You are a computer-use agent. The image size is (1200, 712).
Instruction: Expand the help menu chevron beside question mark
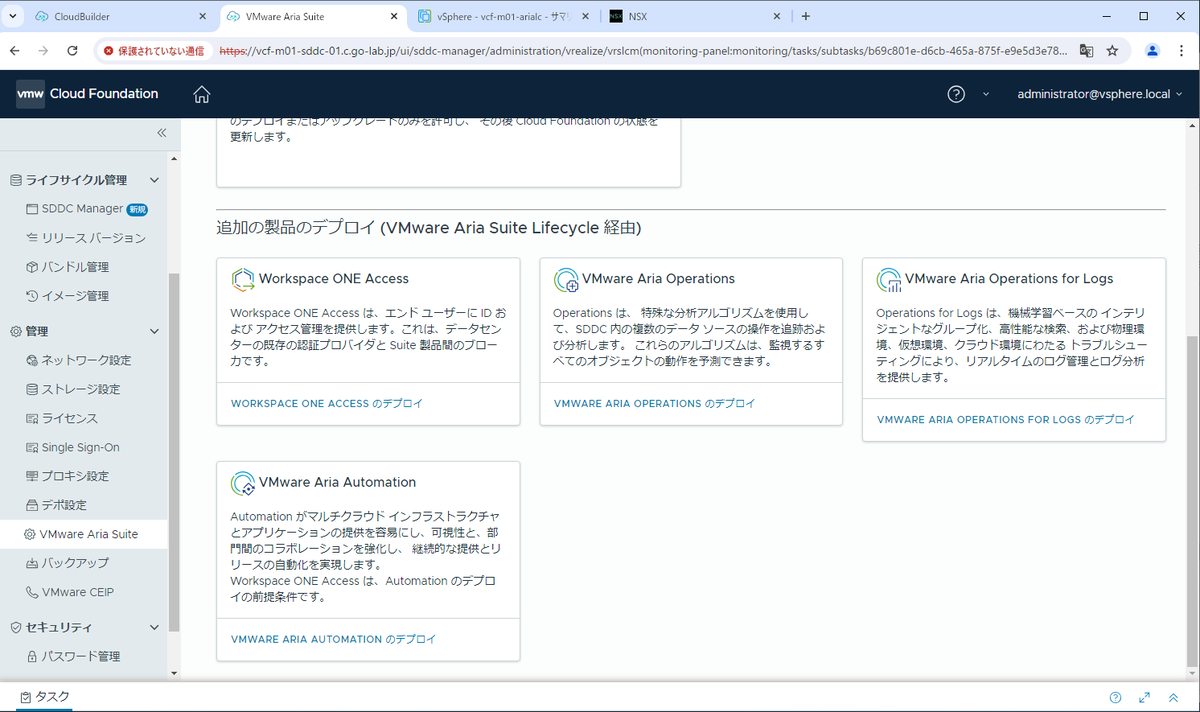click(x=985, y=94)
